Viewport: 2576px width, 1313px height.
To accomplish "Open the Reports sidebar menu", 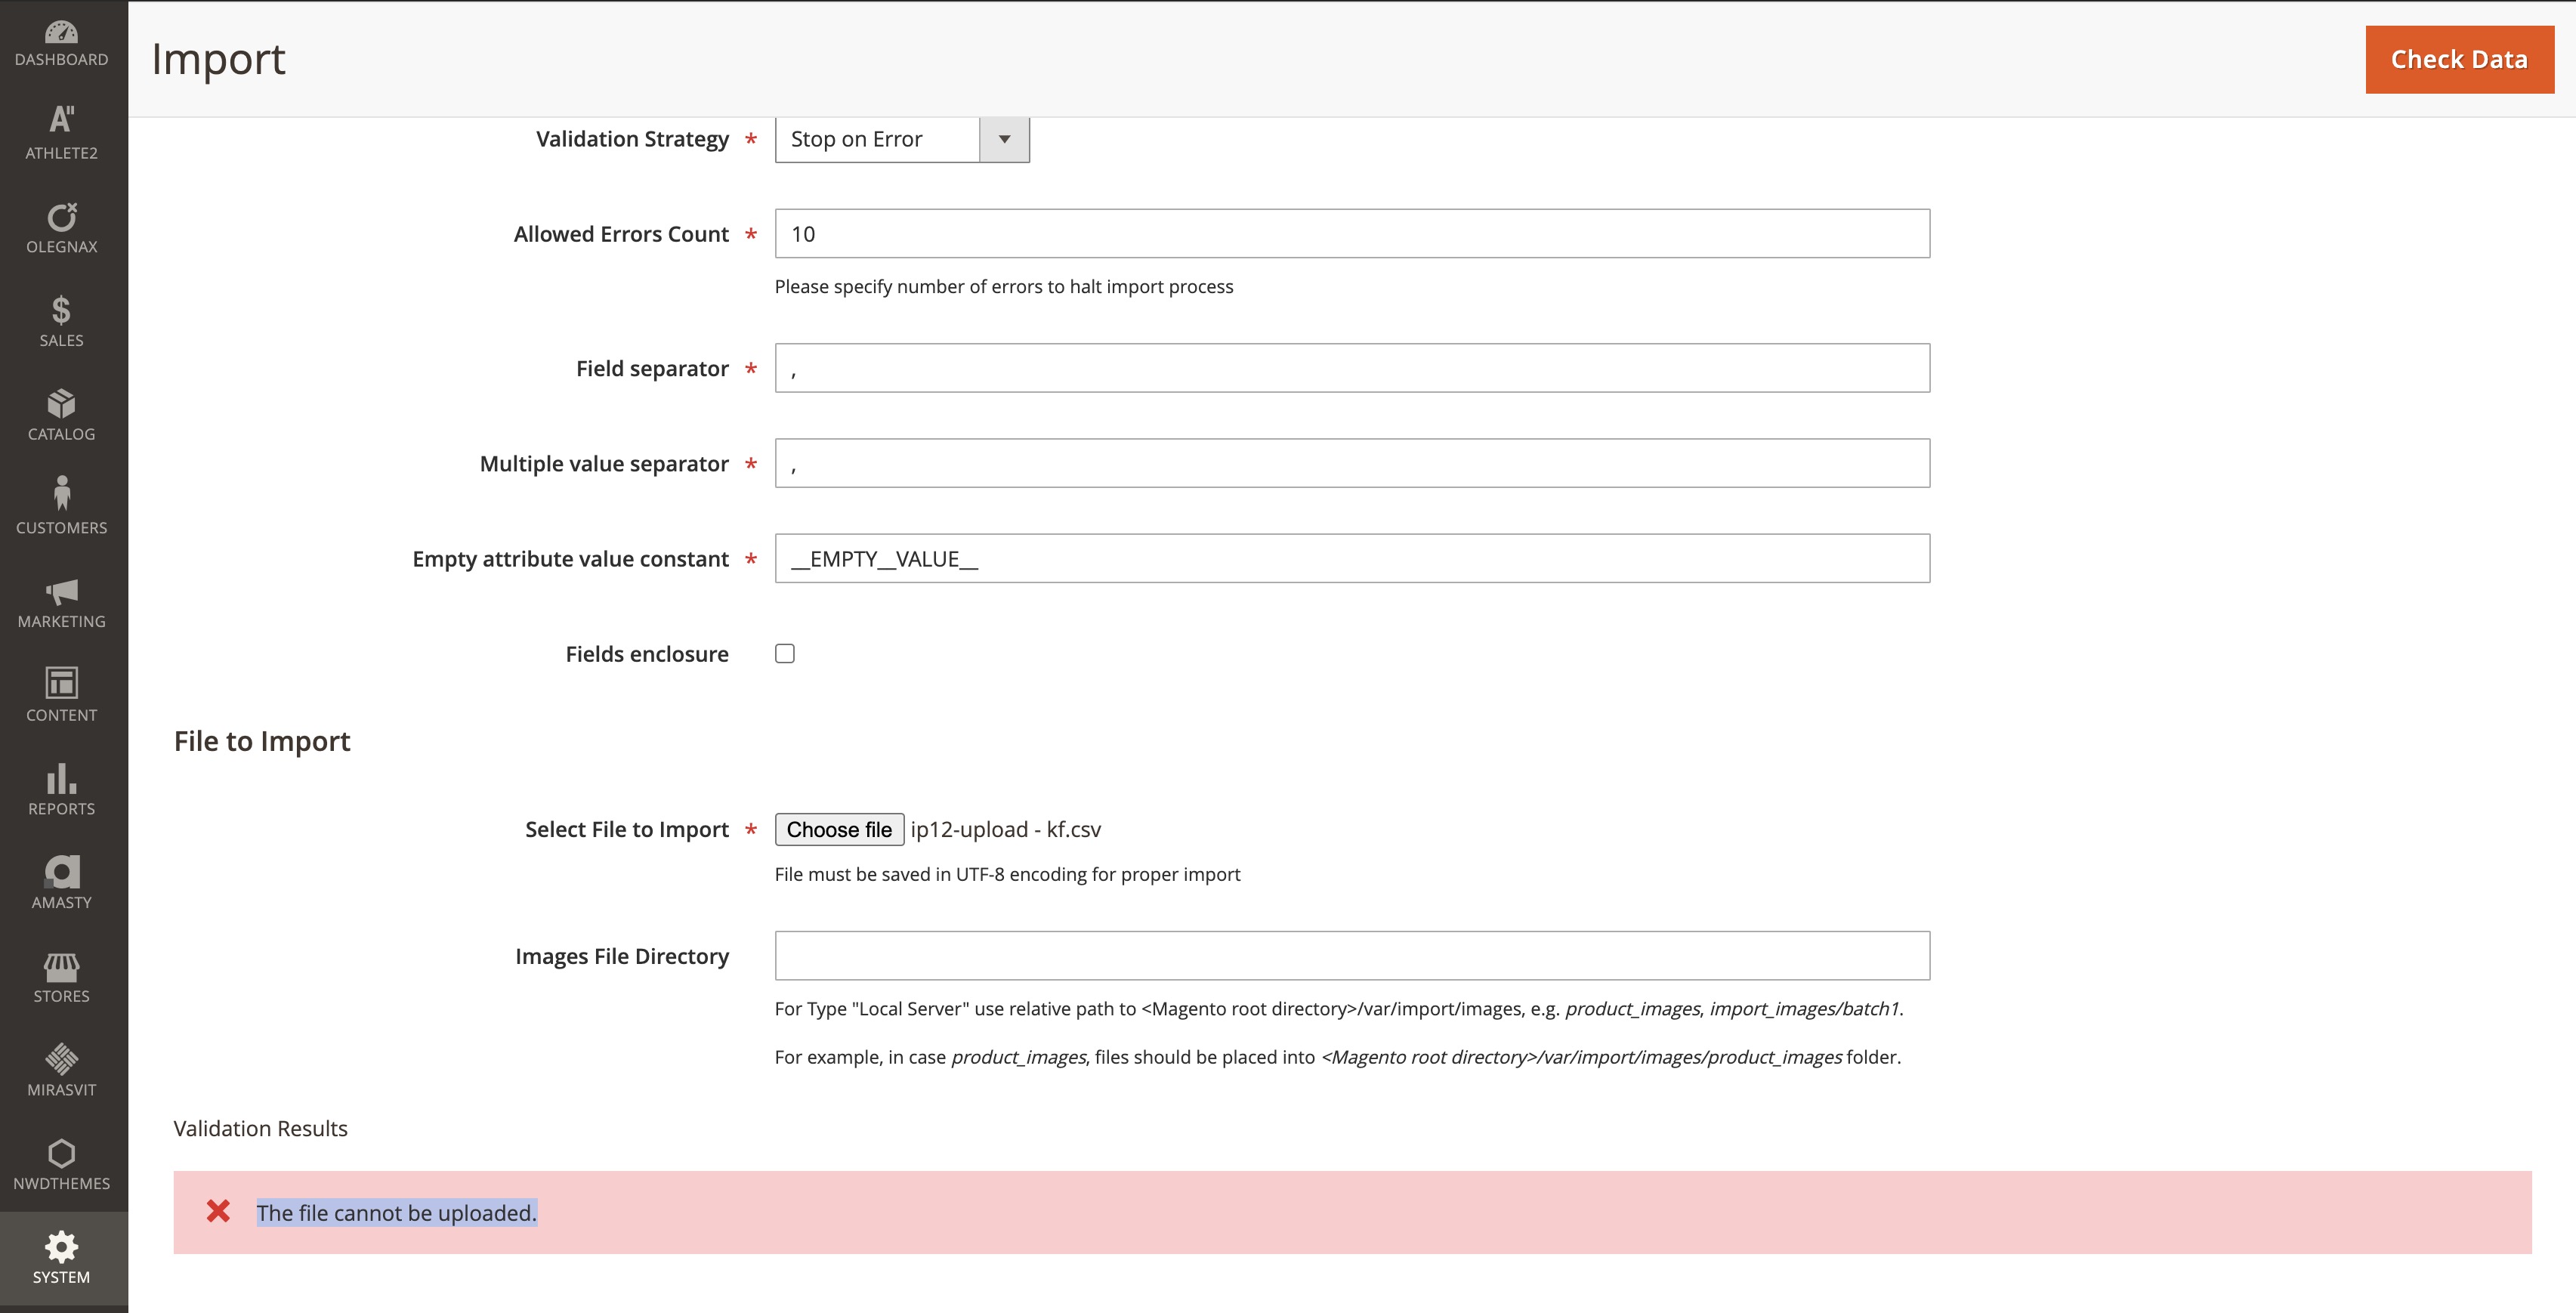I will tap(61, 790).
